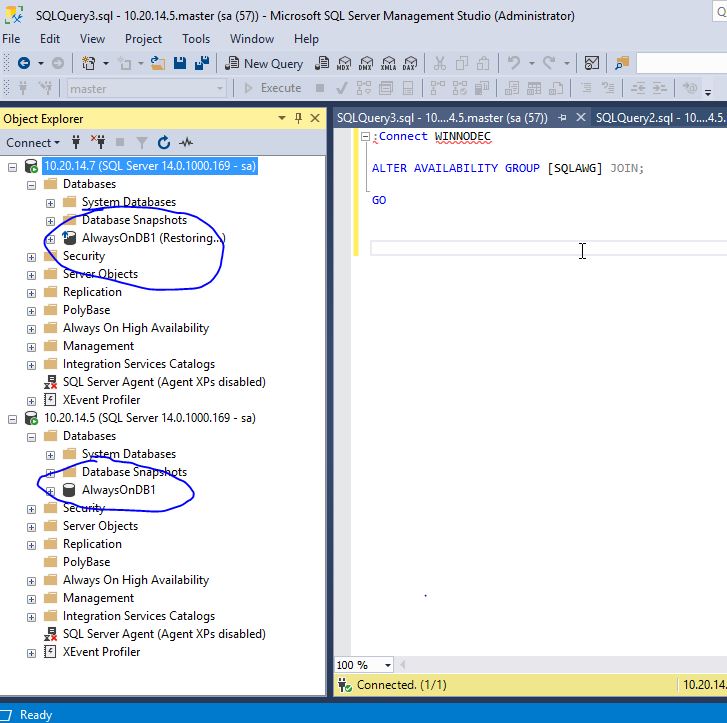
Task: Close the Object Explorer panel
Action: coord(315,118)
